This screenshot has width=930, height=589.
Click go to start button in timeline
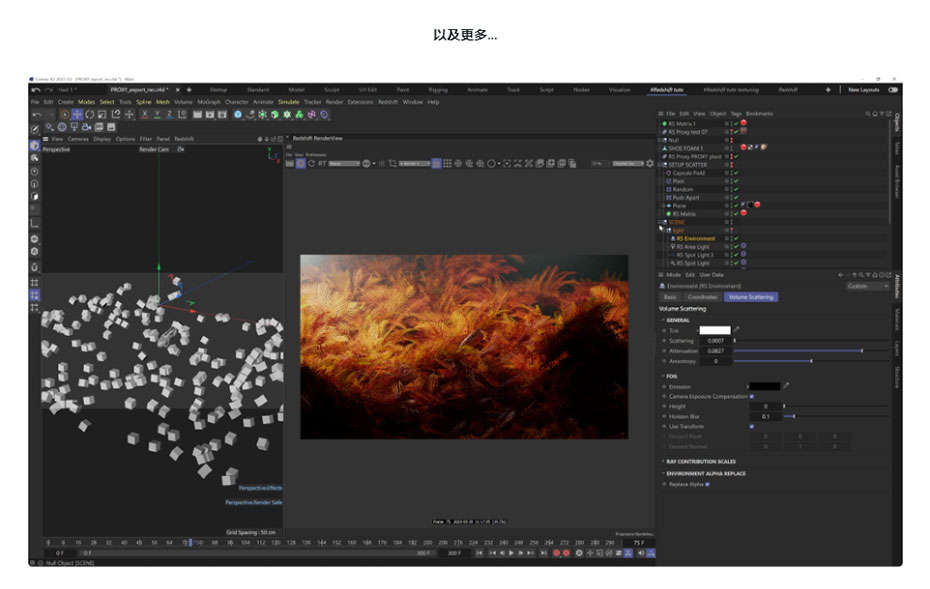pyautogui.click(x=479, y=553)
